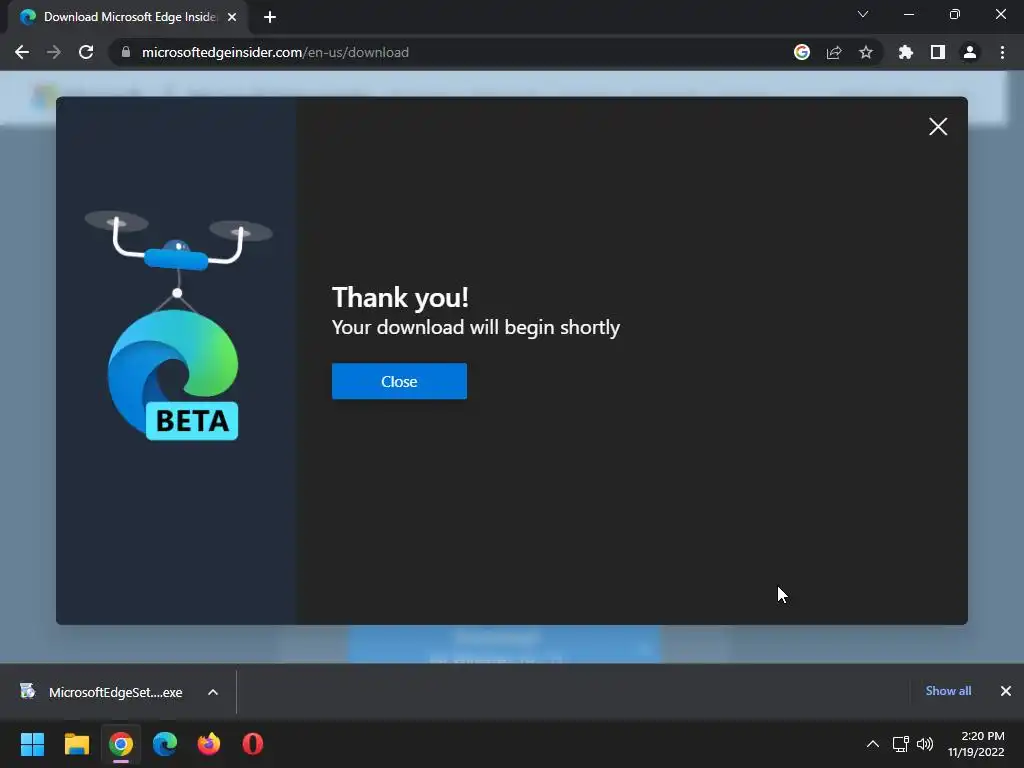Share this page using share icon

834,52
